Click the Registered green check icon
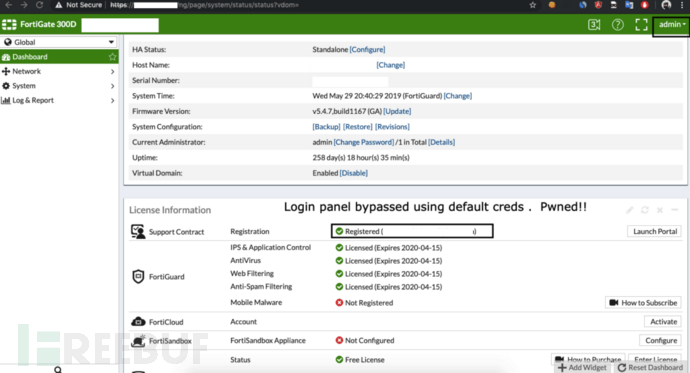This screenshot has height=373, width=690. [339, 231]
